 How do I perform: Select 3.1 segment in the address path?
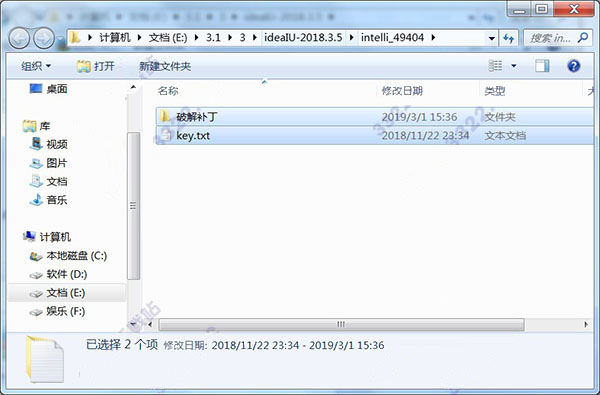coord(213,38)
